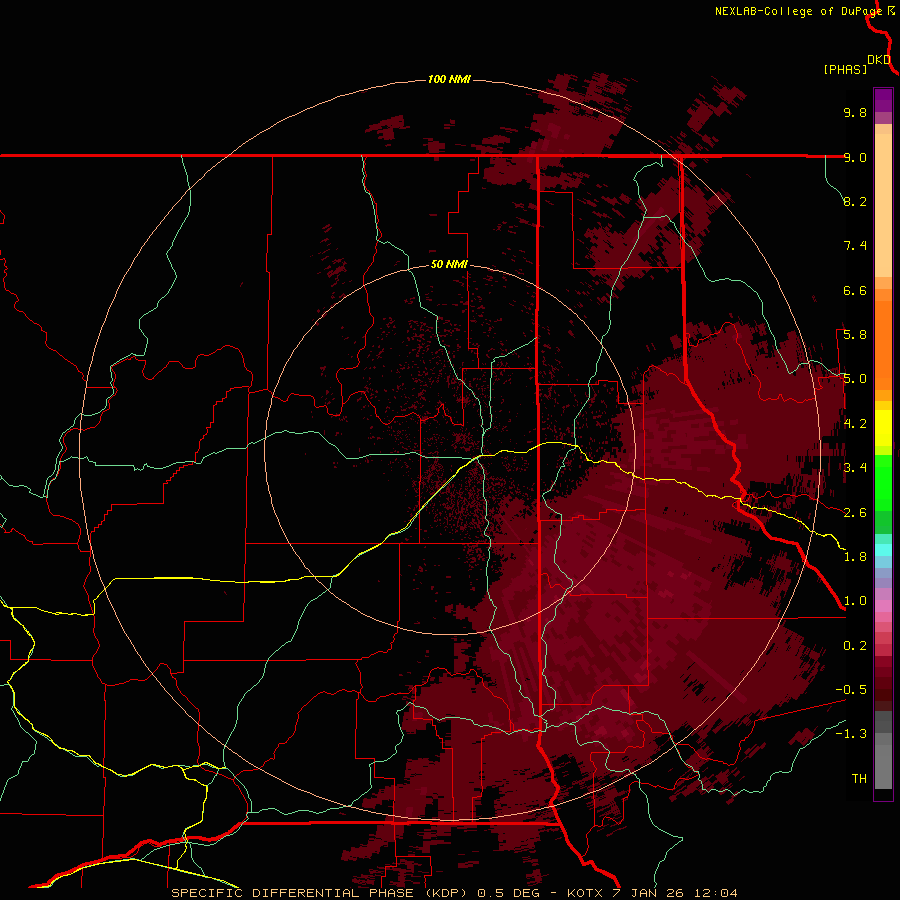Pick the cyan swatch beside 1.8
This screenshot has width=900, height=900.
883,550
